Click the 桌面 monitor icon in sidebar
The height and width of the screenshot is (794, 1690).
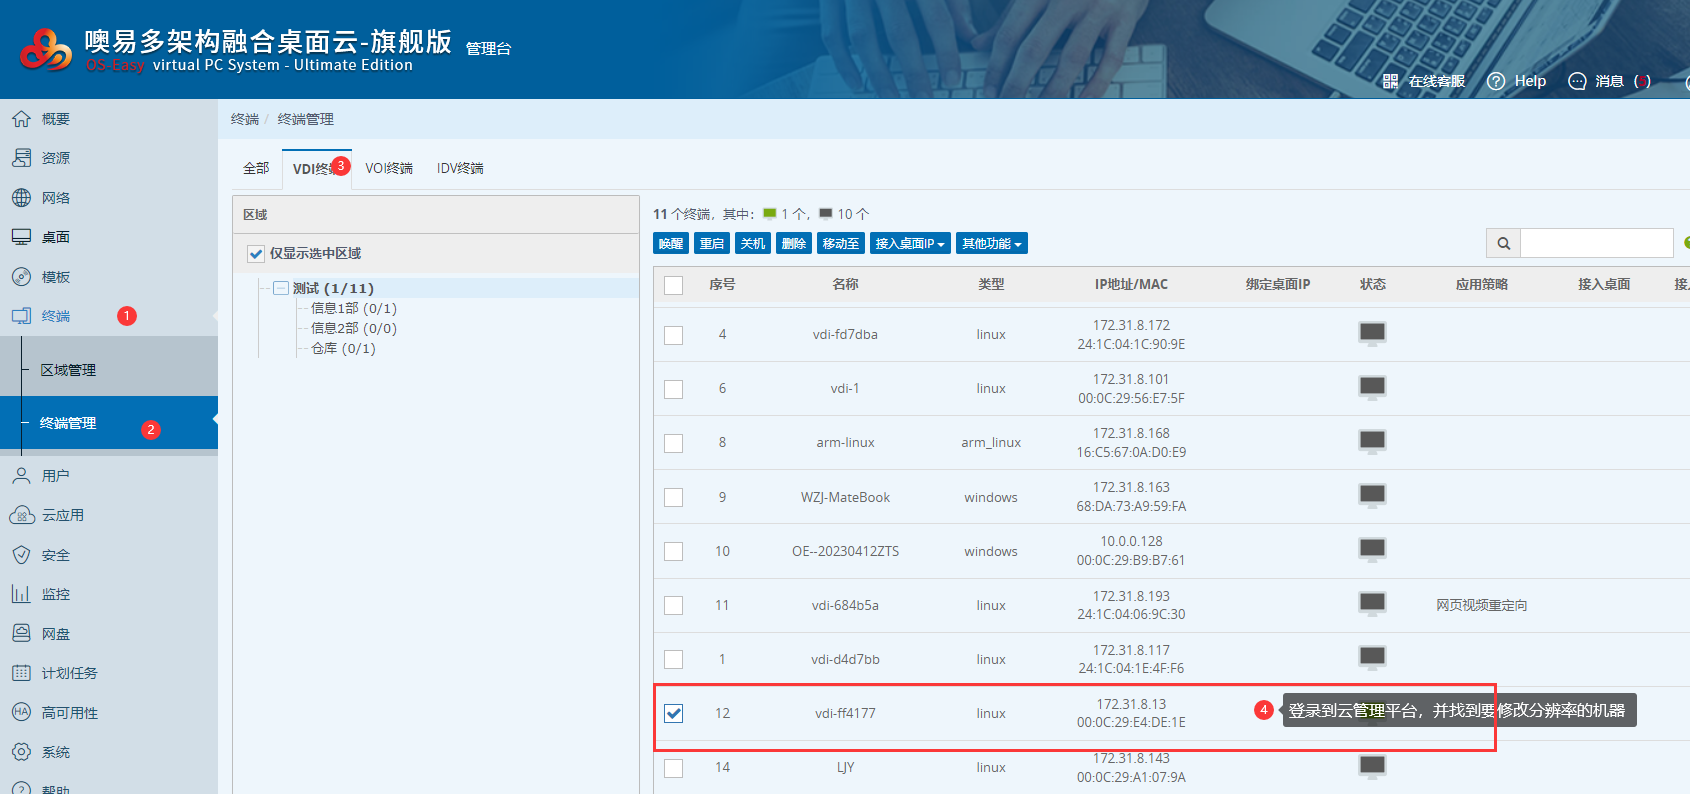pos(21,237)
